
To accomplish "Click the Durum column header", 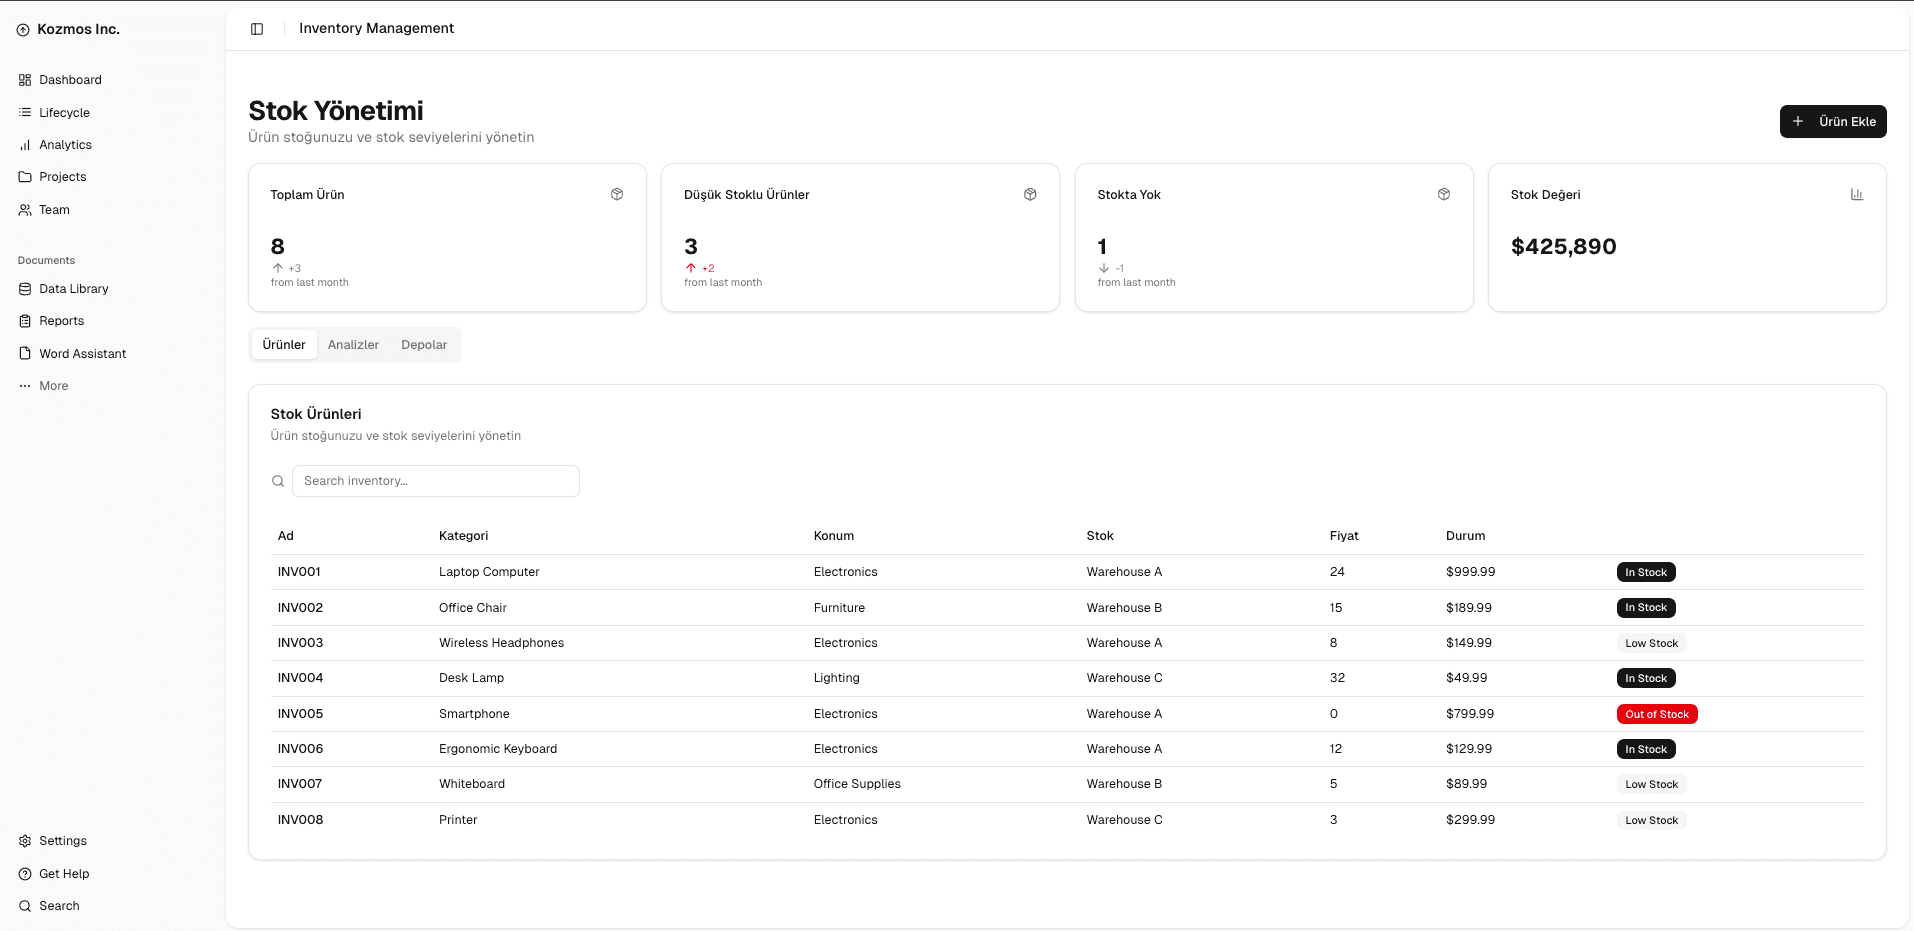I will tap(1465, 536).
